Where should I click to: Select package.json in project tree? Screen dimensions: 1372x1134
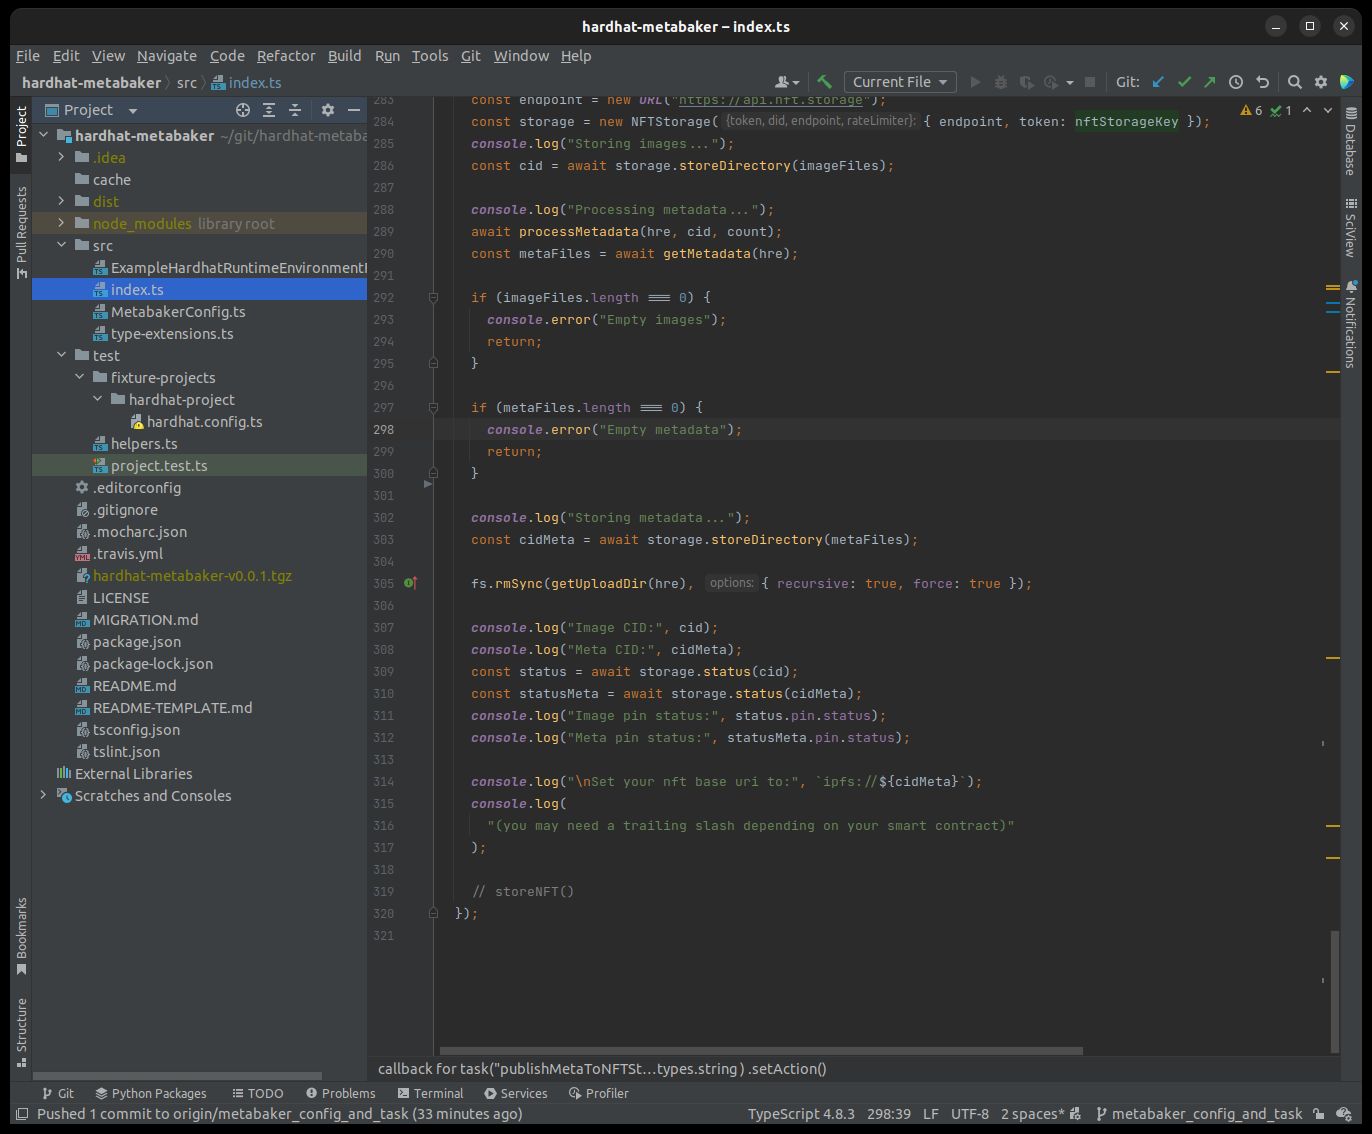pyautogui.click(x=136, y=641)
